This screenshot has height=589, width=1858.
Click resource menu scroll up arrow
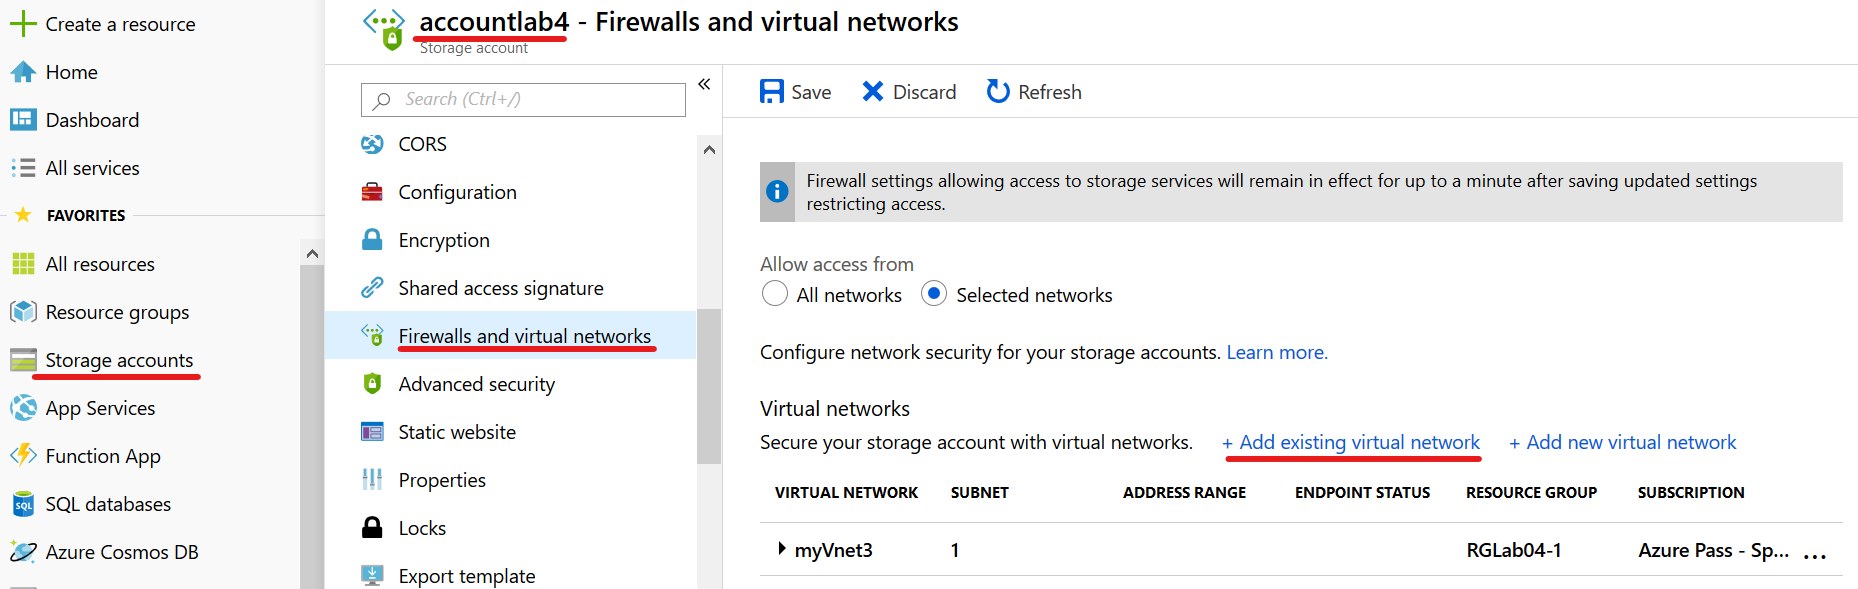(709, 150)
